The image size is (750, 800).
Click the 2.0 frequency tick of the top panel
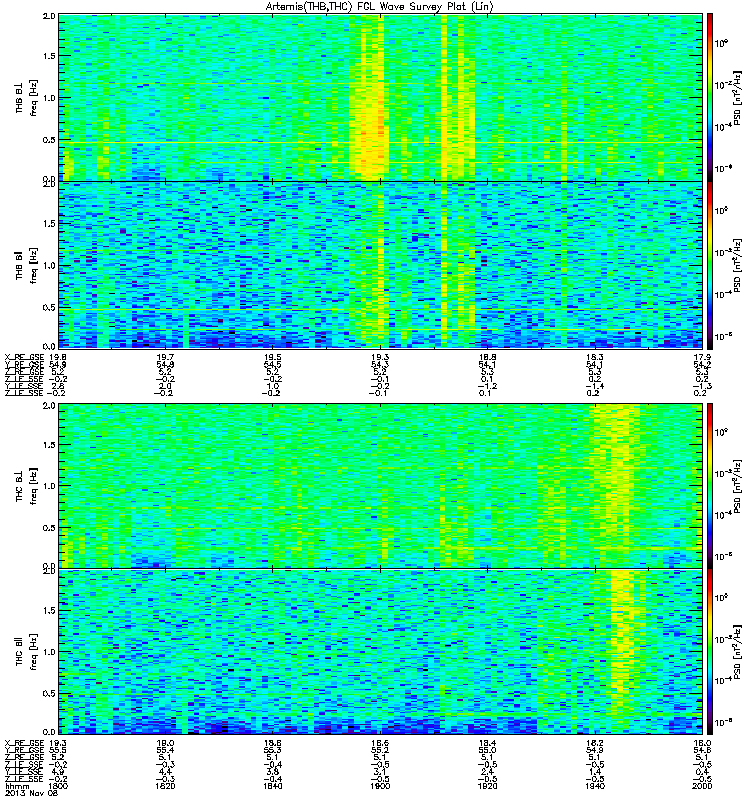pos(49,16)
